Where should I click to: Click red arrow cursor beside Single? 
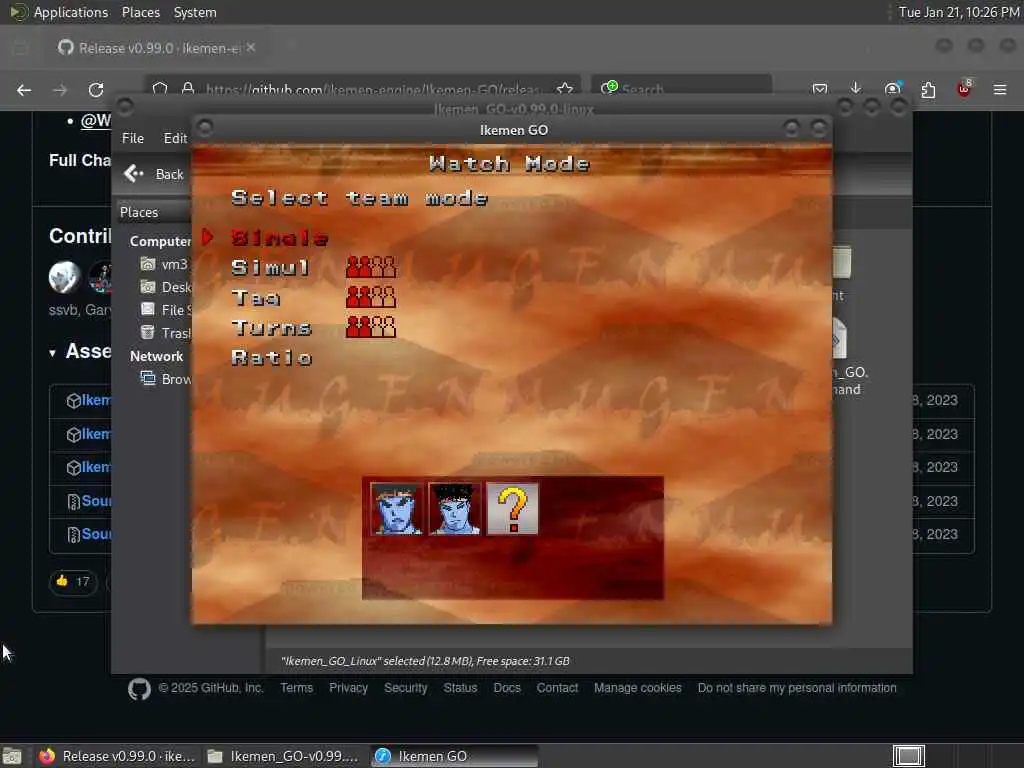coord(208,237)
